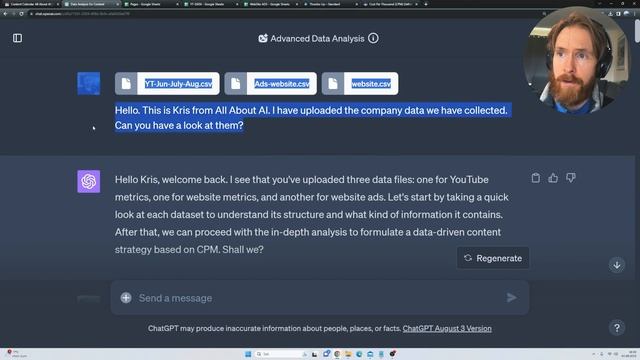640x360 pixels.
Task: Click the taskbar search box
Action: (282, 354)
